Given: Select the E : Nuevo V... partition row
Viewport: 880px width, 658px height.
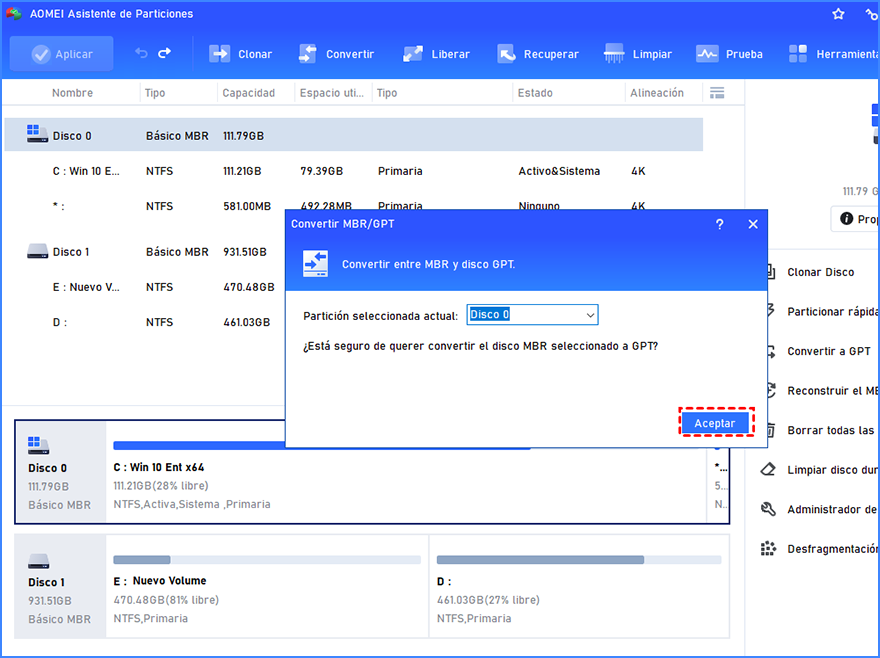Looking at the screenshot, I should pos(145,287).
